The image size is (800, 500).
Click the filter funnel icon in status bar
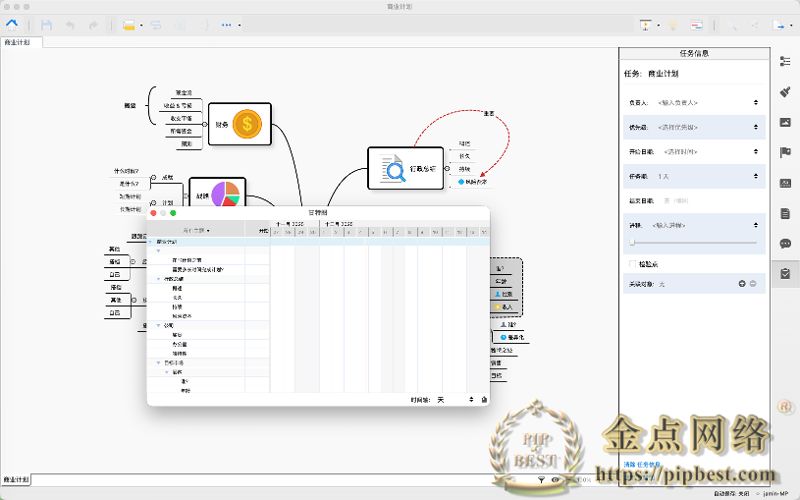(x=541, y=480)
